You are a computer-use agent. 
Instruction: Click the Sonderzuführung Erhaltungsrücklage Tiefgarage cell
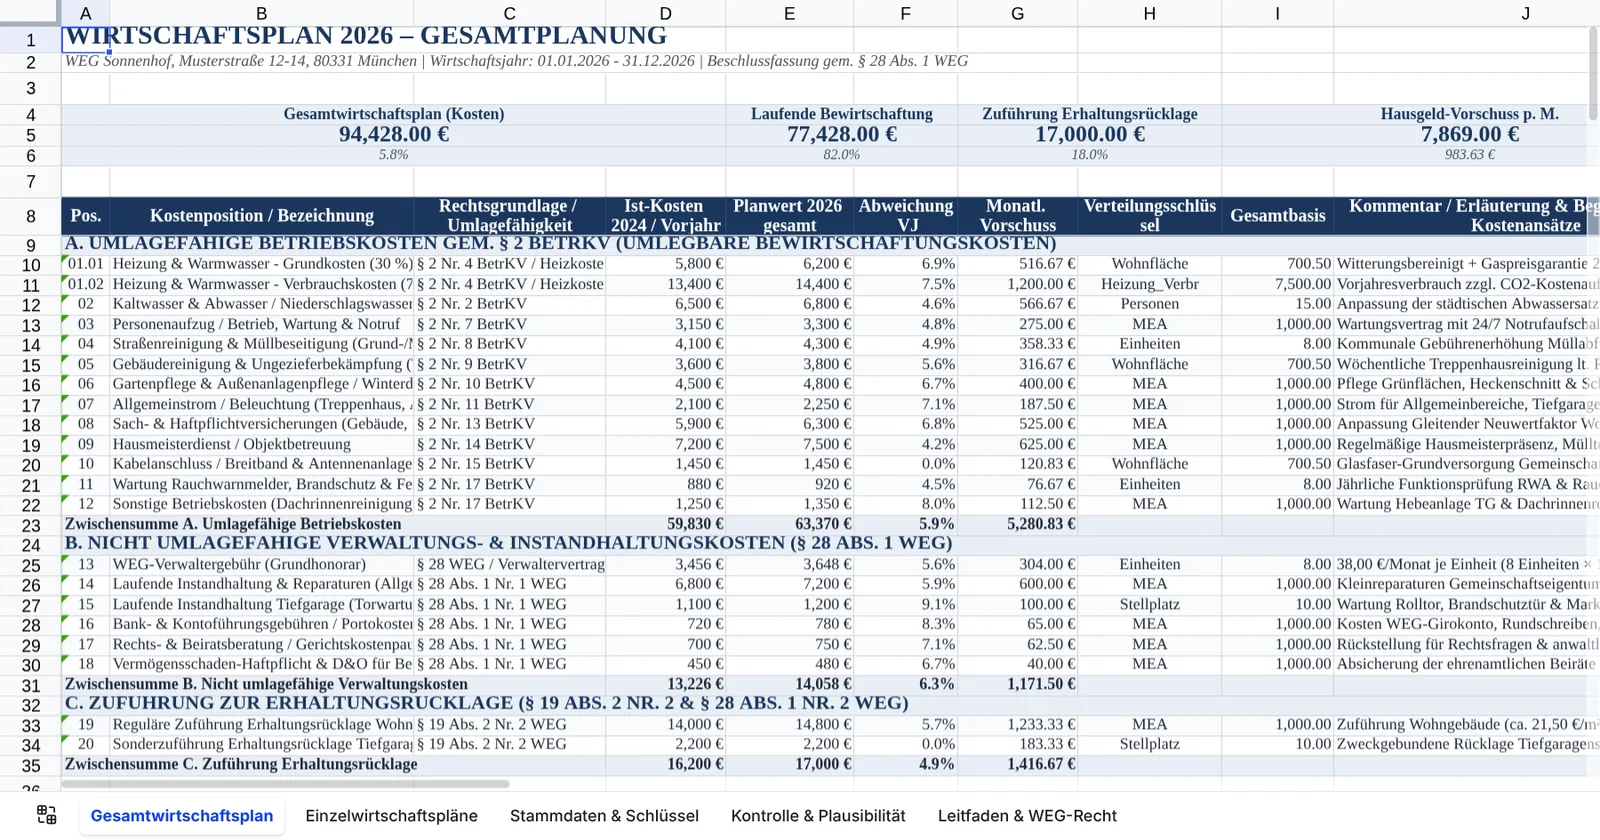pos(261,744)
